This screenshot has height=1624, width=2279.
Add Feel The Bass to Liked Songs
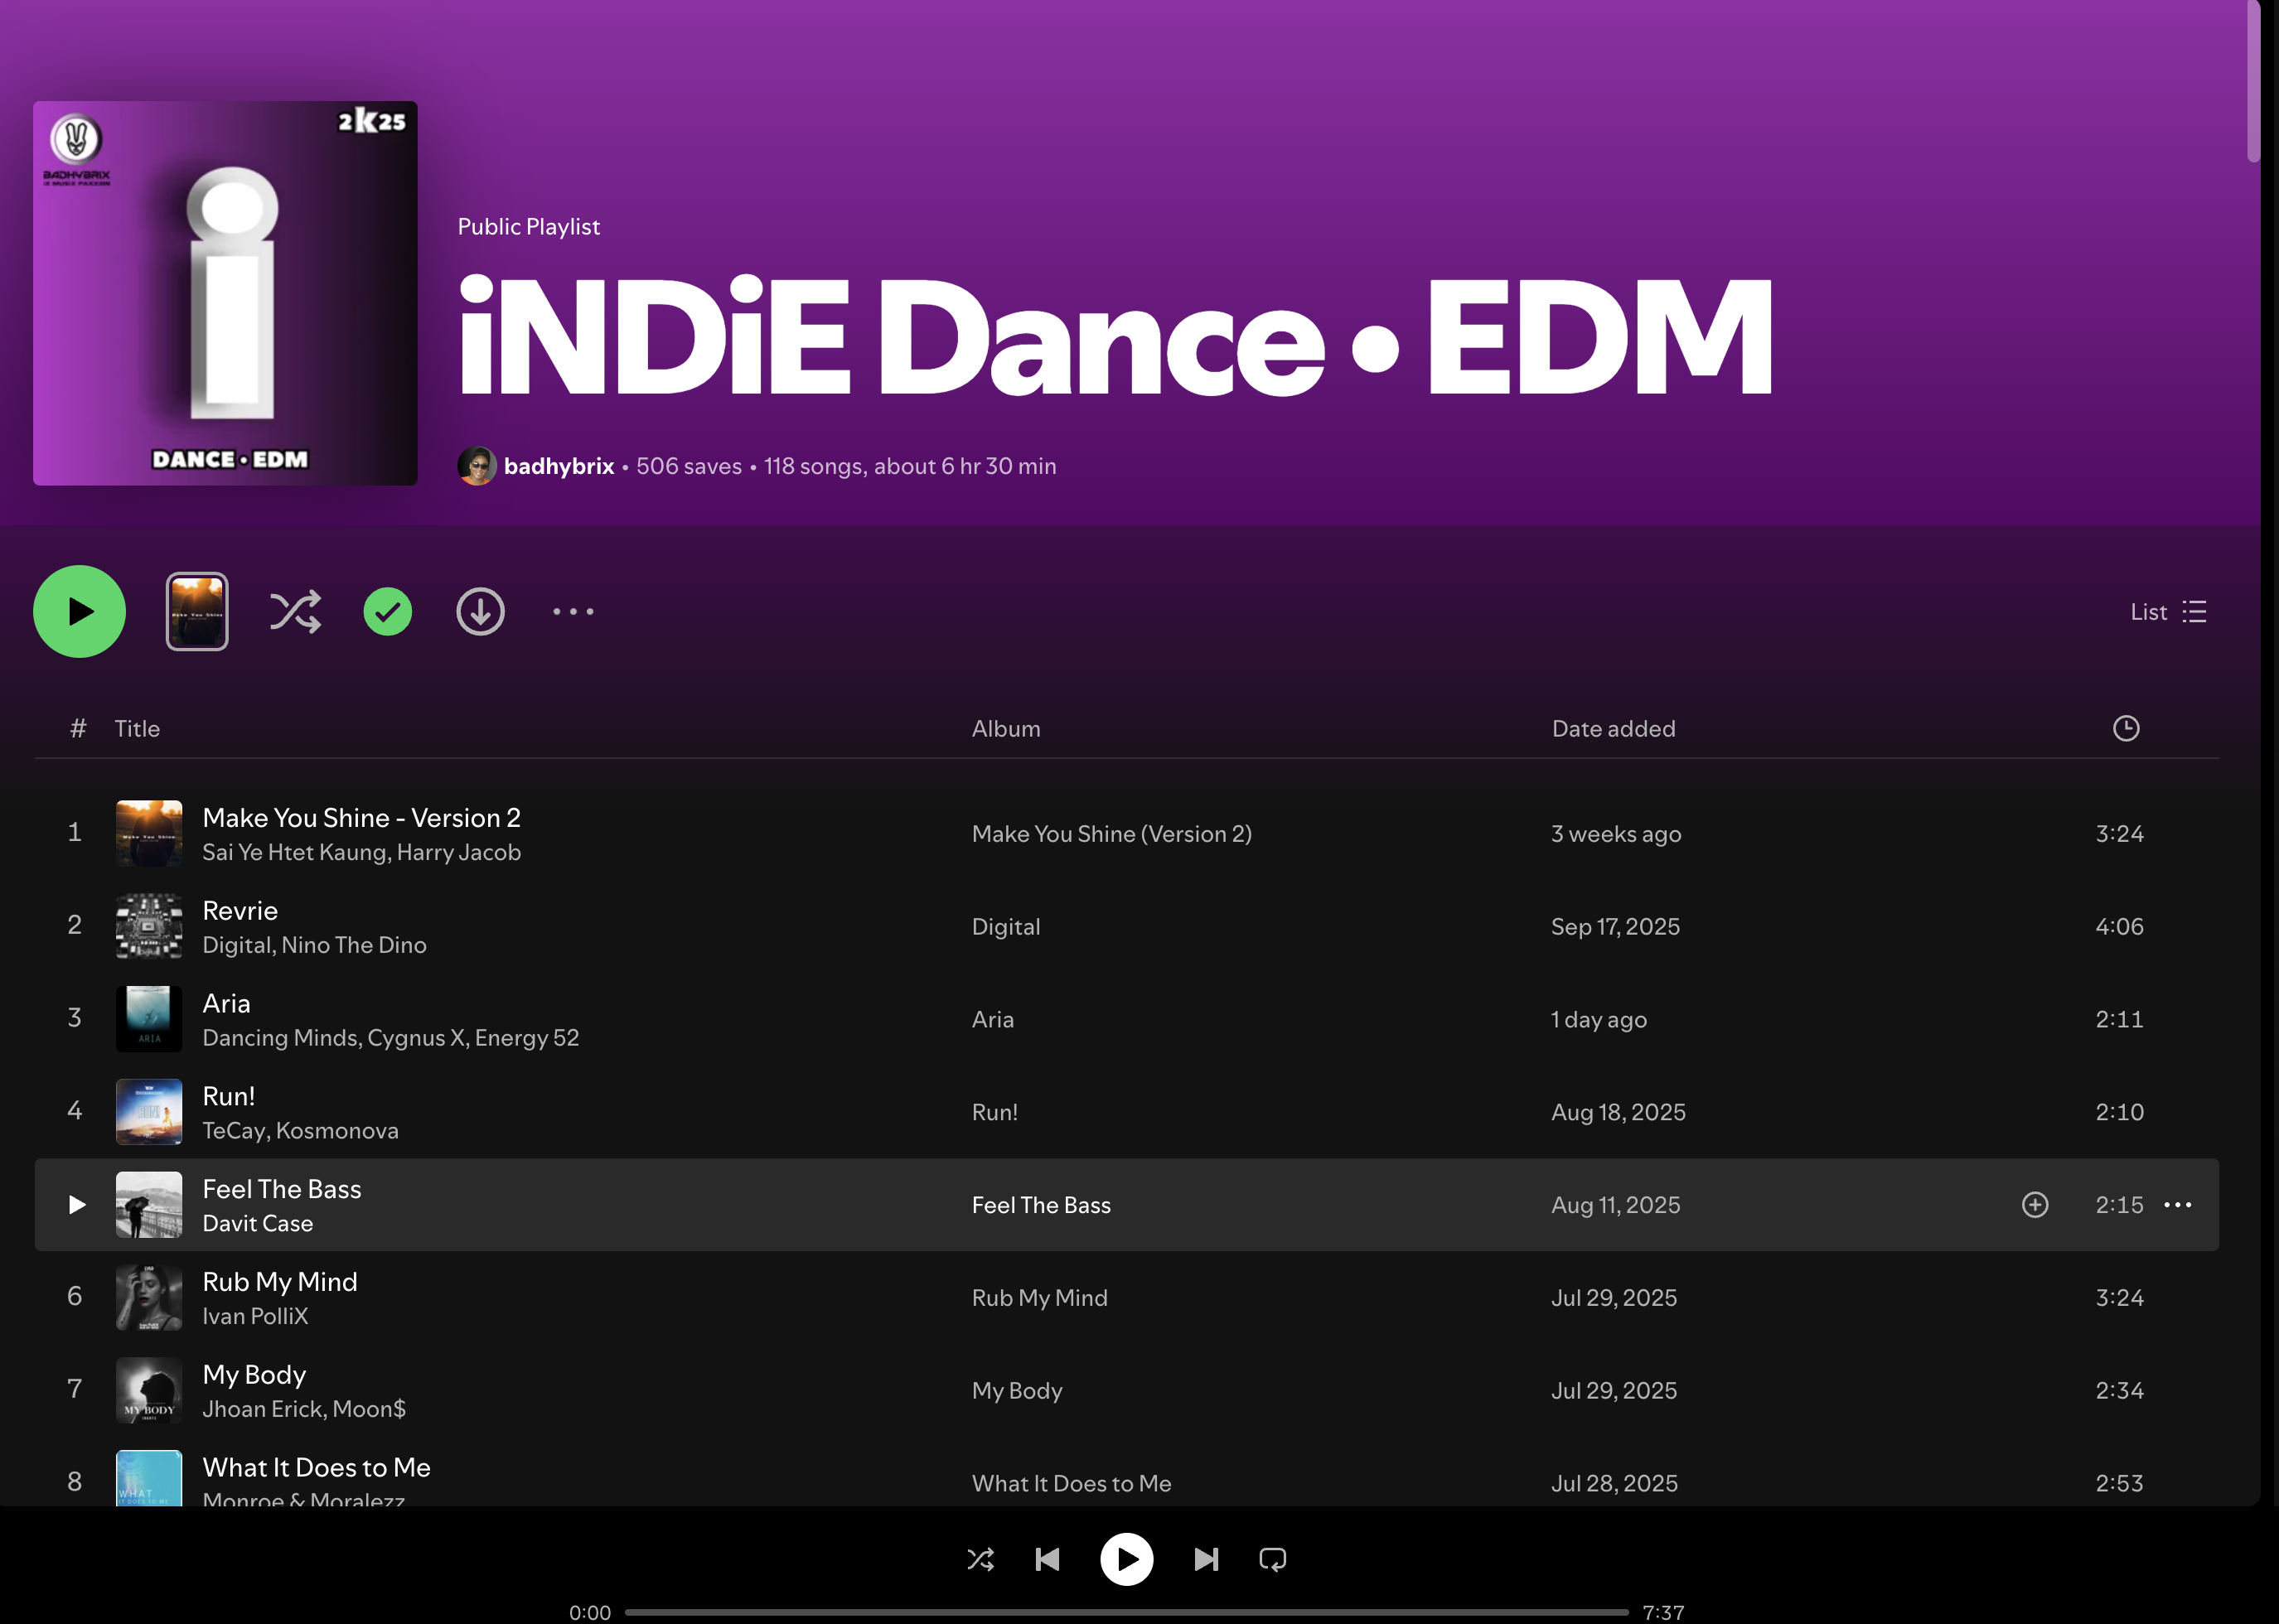[x=2035, y=1205]
